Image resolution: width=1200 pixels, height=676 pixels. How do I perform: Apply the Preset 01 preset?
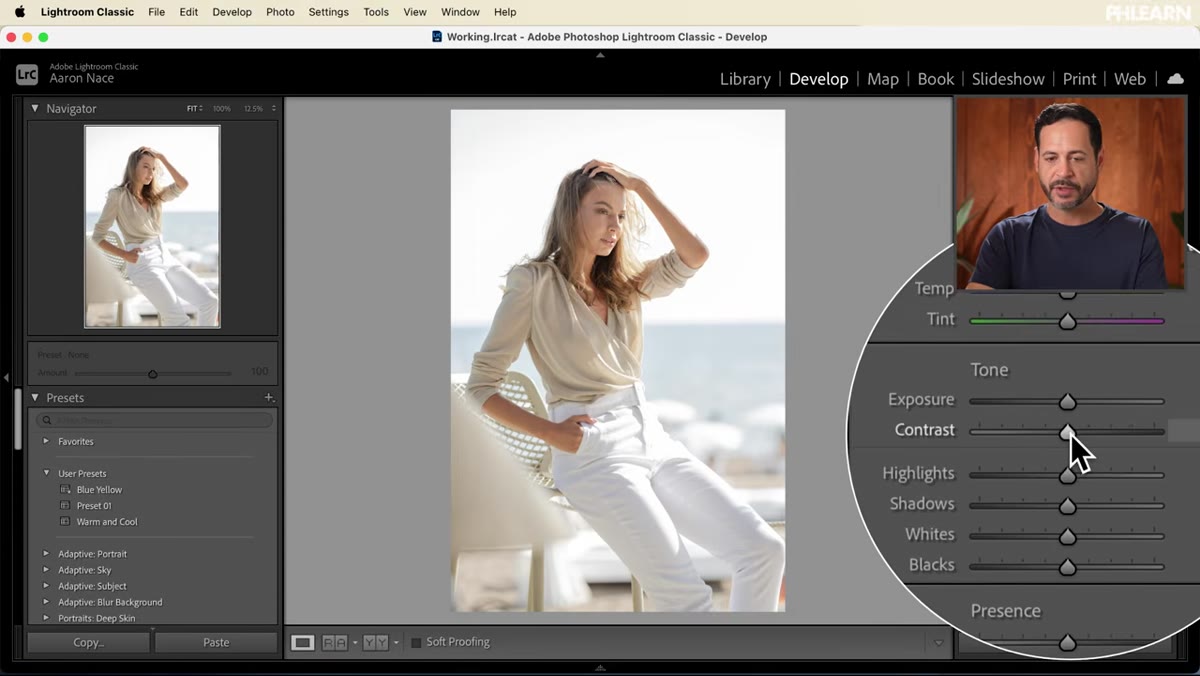94,506
